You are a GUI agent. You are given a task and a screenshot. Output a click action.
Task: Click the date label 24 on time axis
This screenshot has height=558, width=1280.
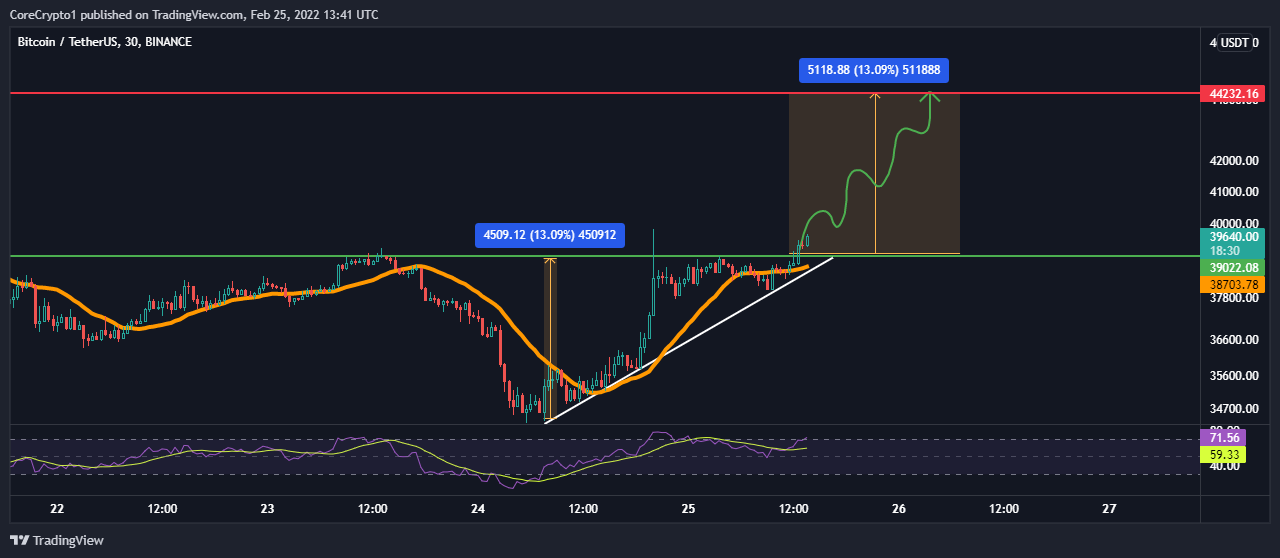click(x=477, y=509)
